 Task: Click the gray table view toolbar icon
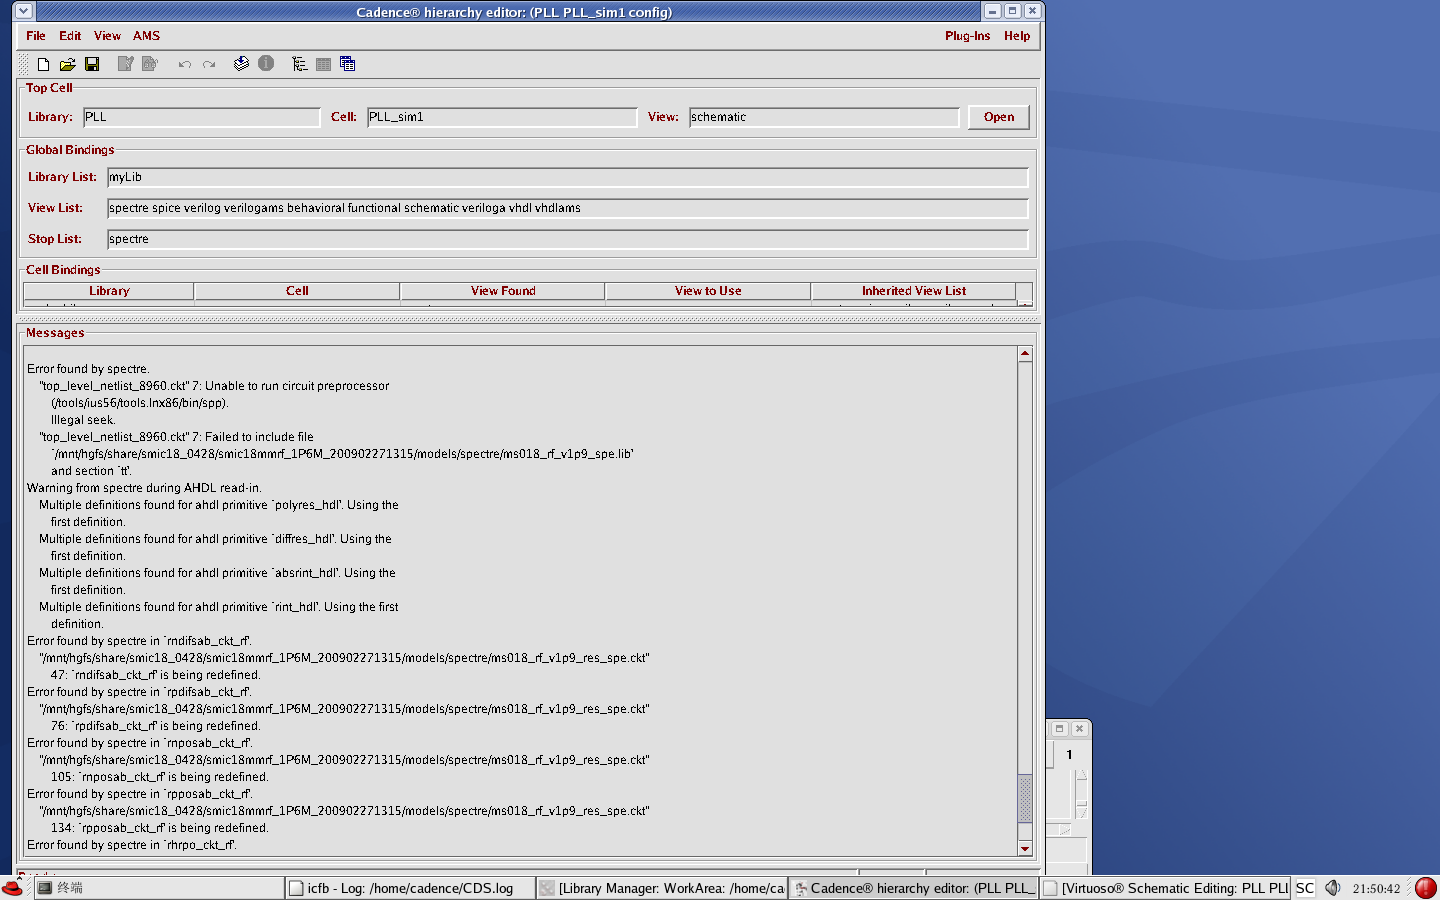click(323, 64)
